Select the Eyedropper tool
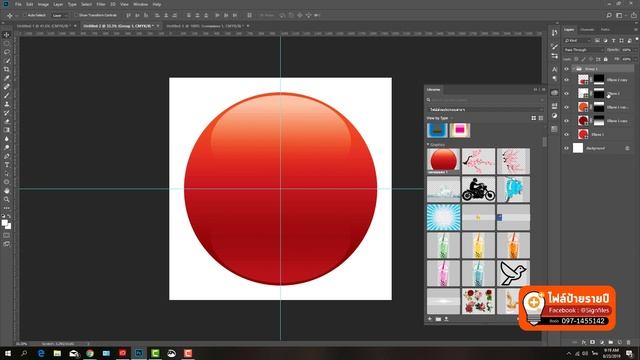This screenshot has height=360, width=640. pos(7,78)
